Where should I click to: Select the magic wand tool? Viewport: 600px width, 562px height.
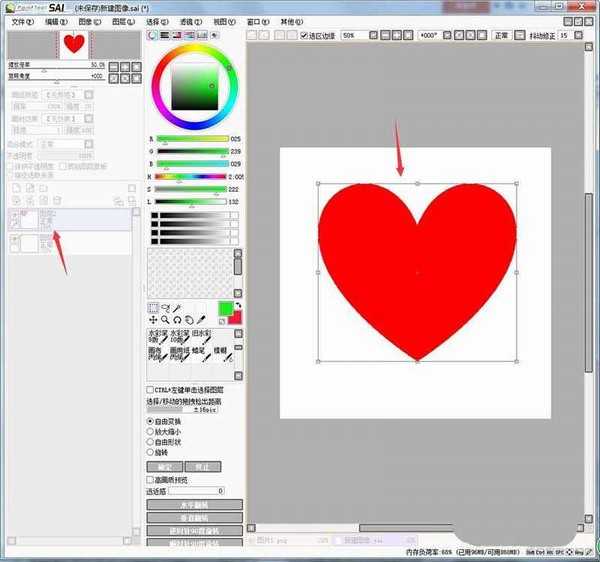tap(177, 308)
